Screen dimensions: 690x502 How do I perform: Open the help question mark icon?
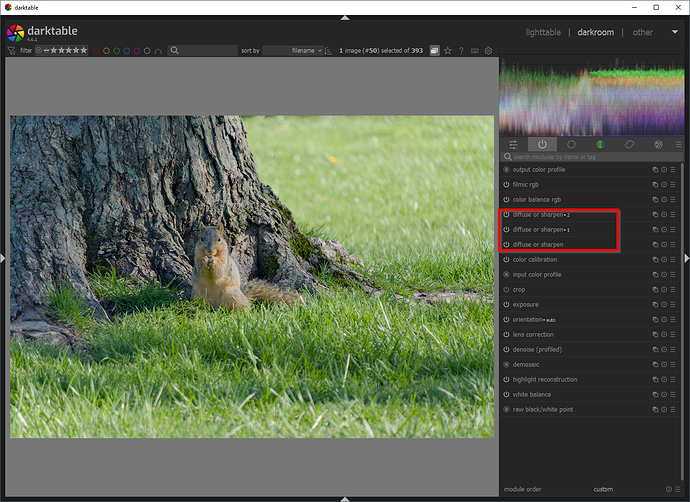tap(461, 51)
